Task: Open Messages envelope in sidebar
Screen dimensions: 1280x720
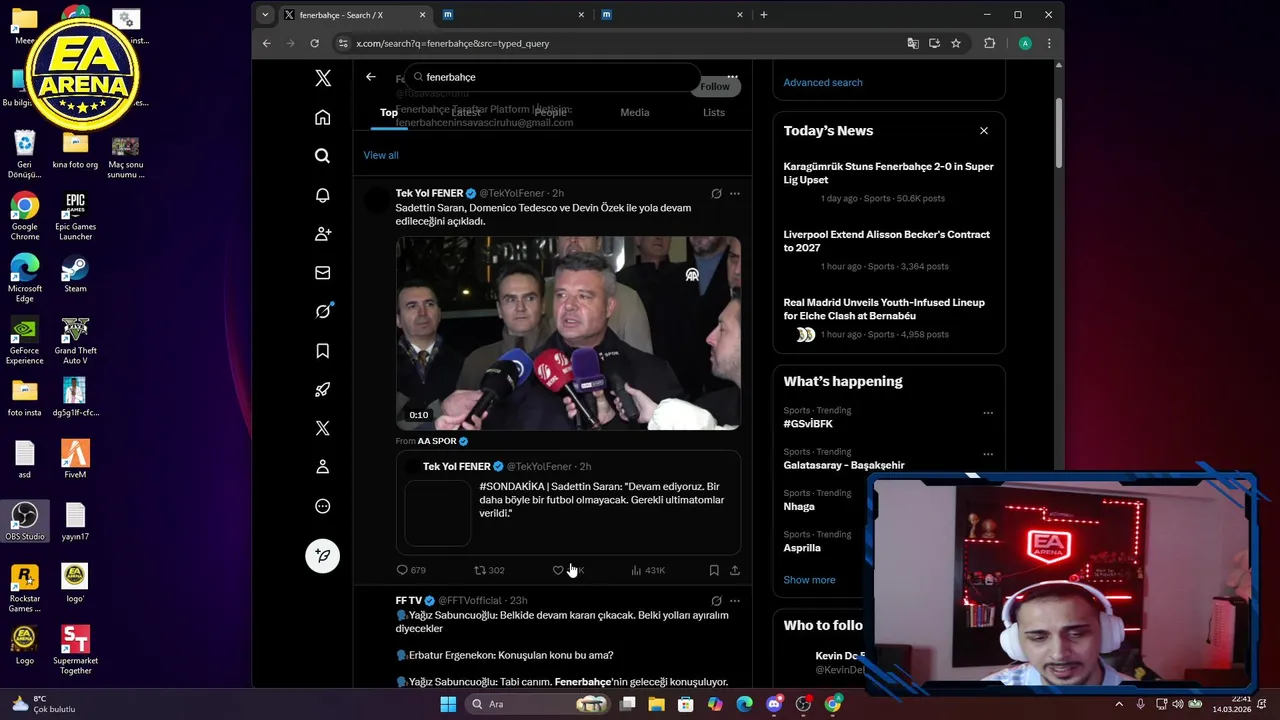Action: [x=322, y=273]
